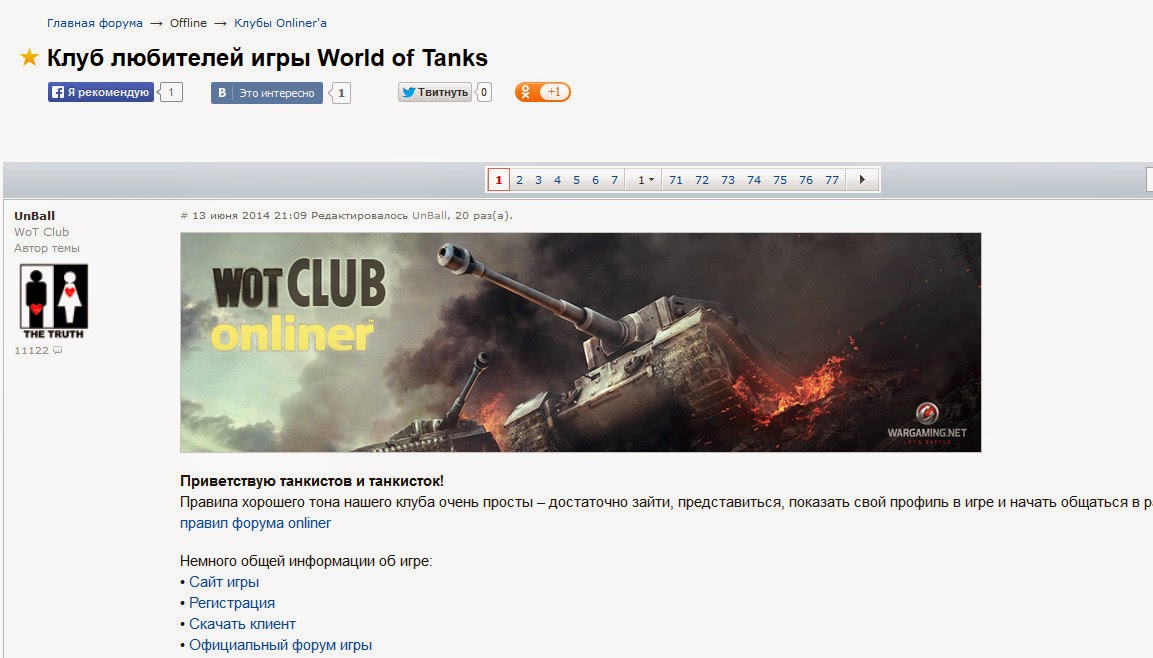Viewport: 1153px width, 658px height.
Task: Click UnBall's 'The Truth' avatar
Action: [x=54, y=301]
